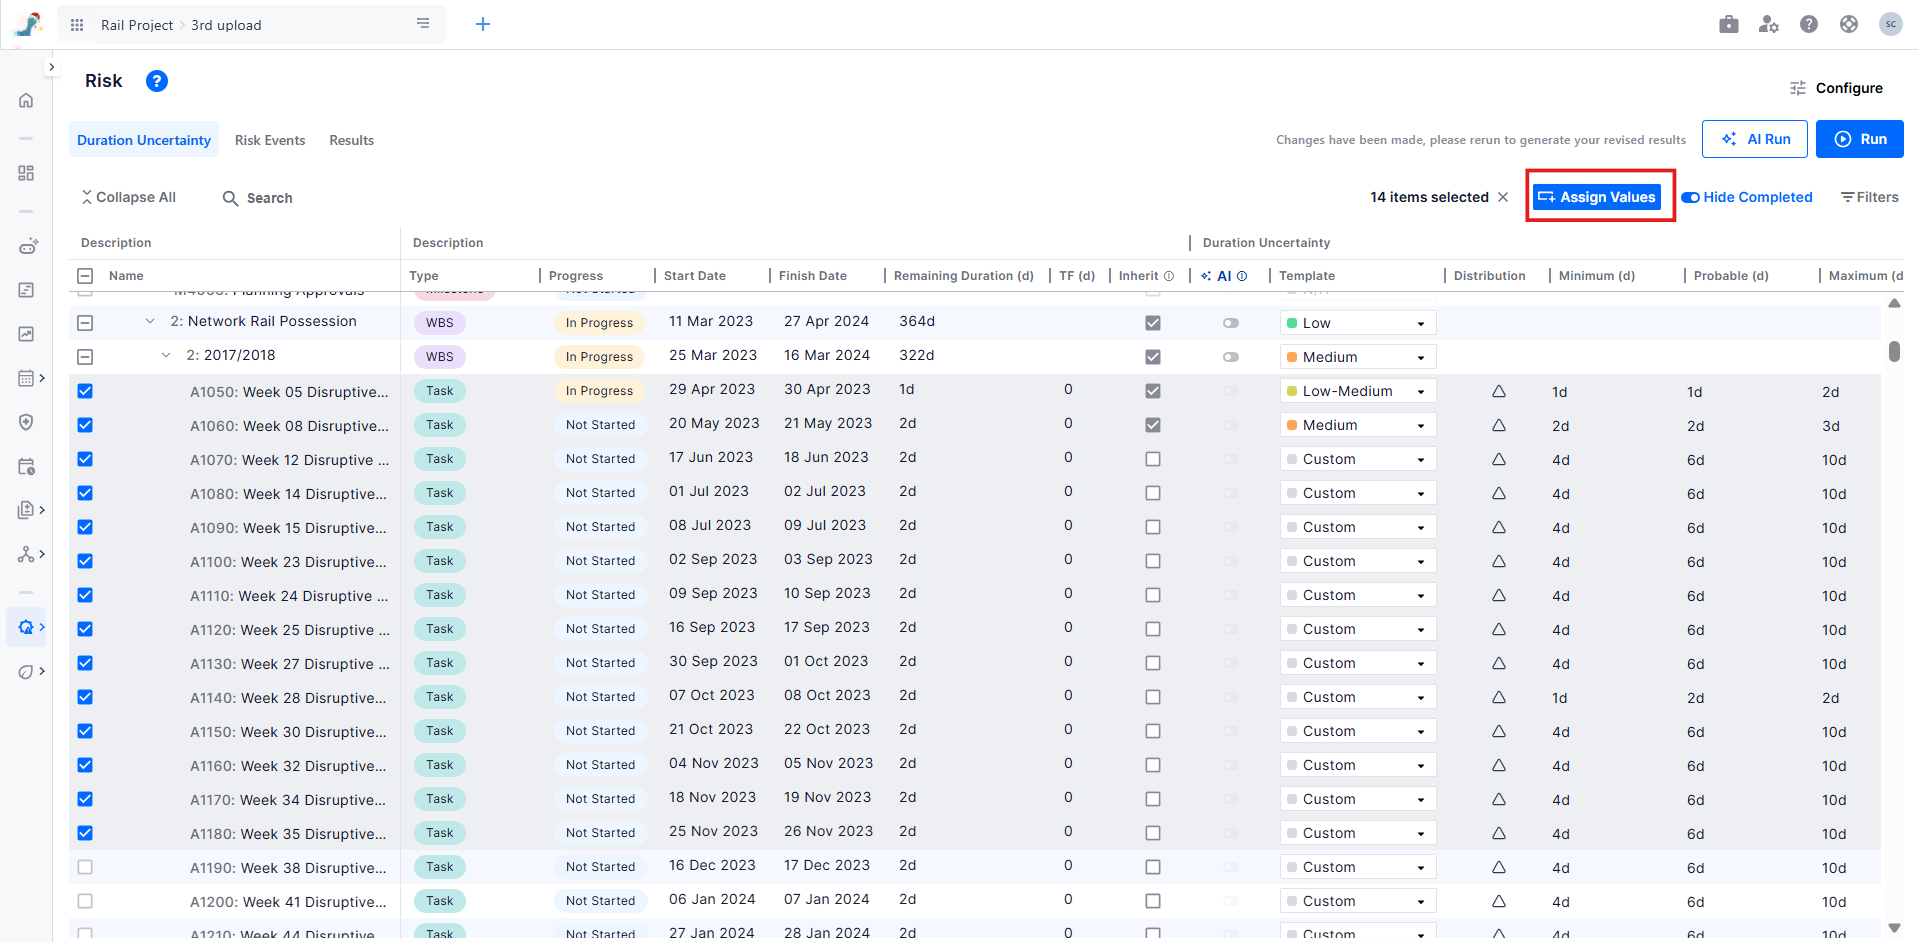Click the Assign Values button
The image size is (1918, 942).
[1597, 197]
